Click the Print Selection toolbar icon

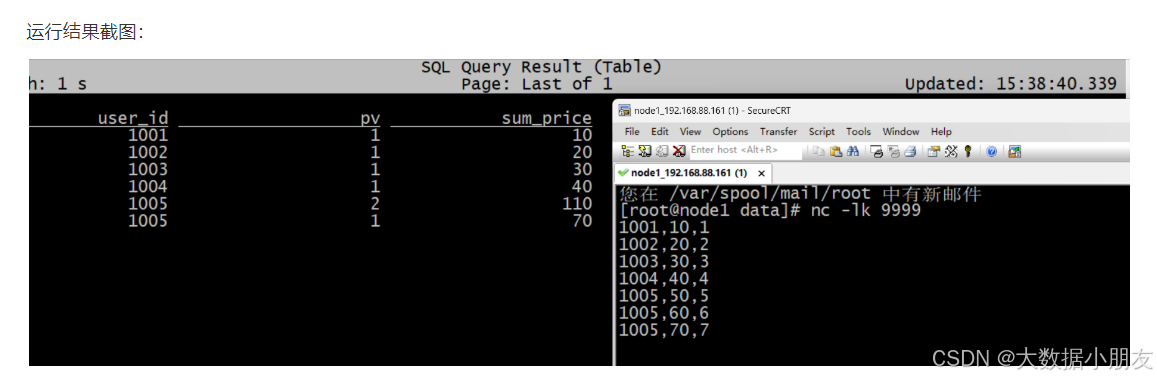894,151
